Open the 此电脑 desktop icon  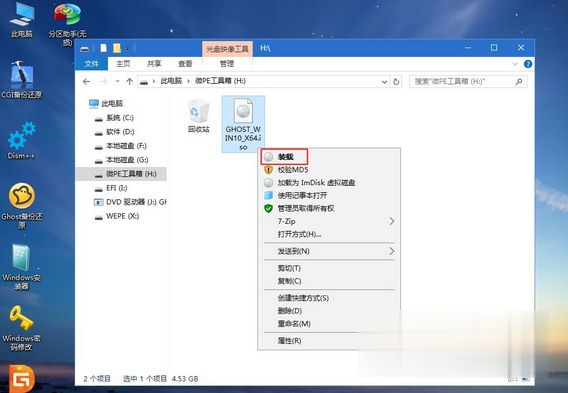22,20
